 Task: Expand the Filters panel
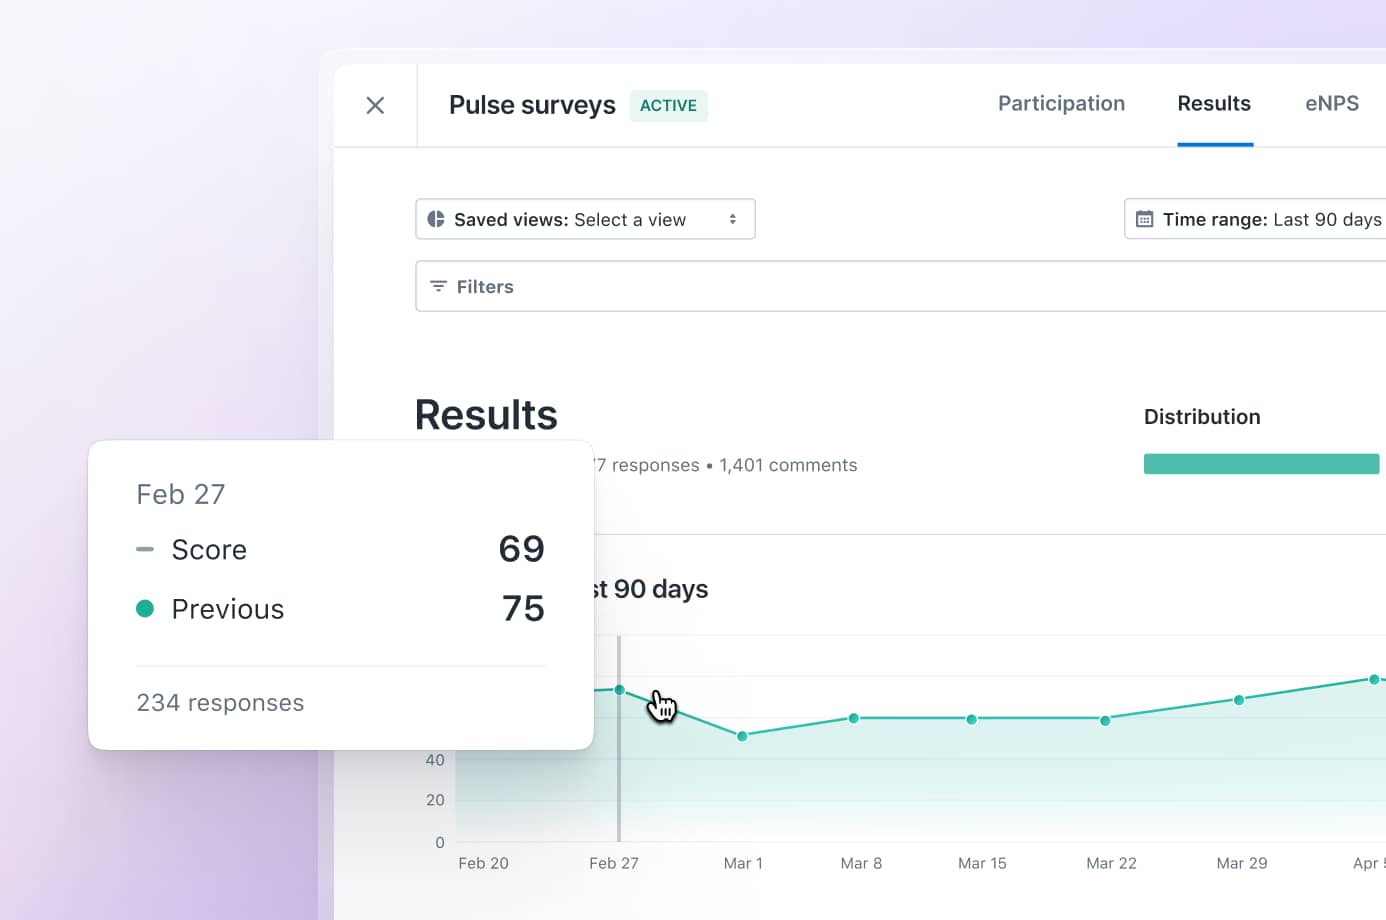pos(485,286)
